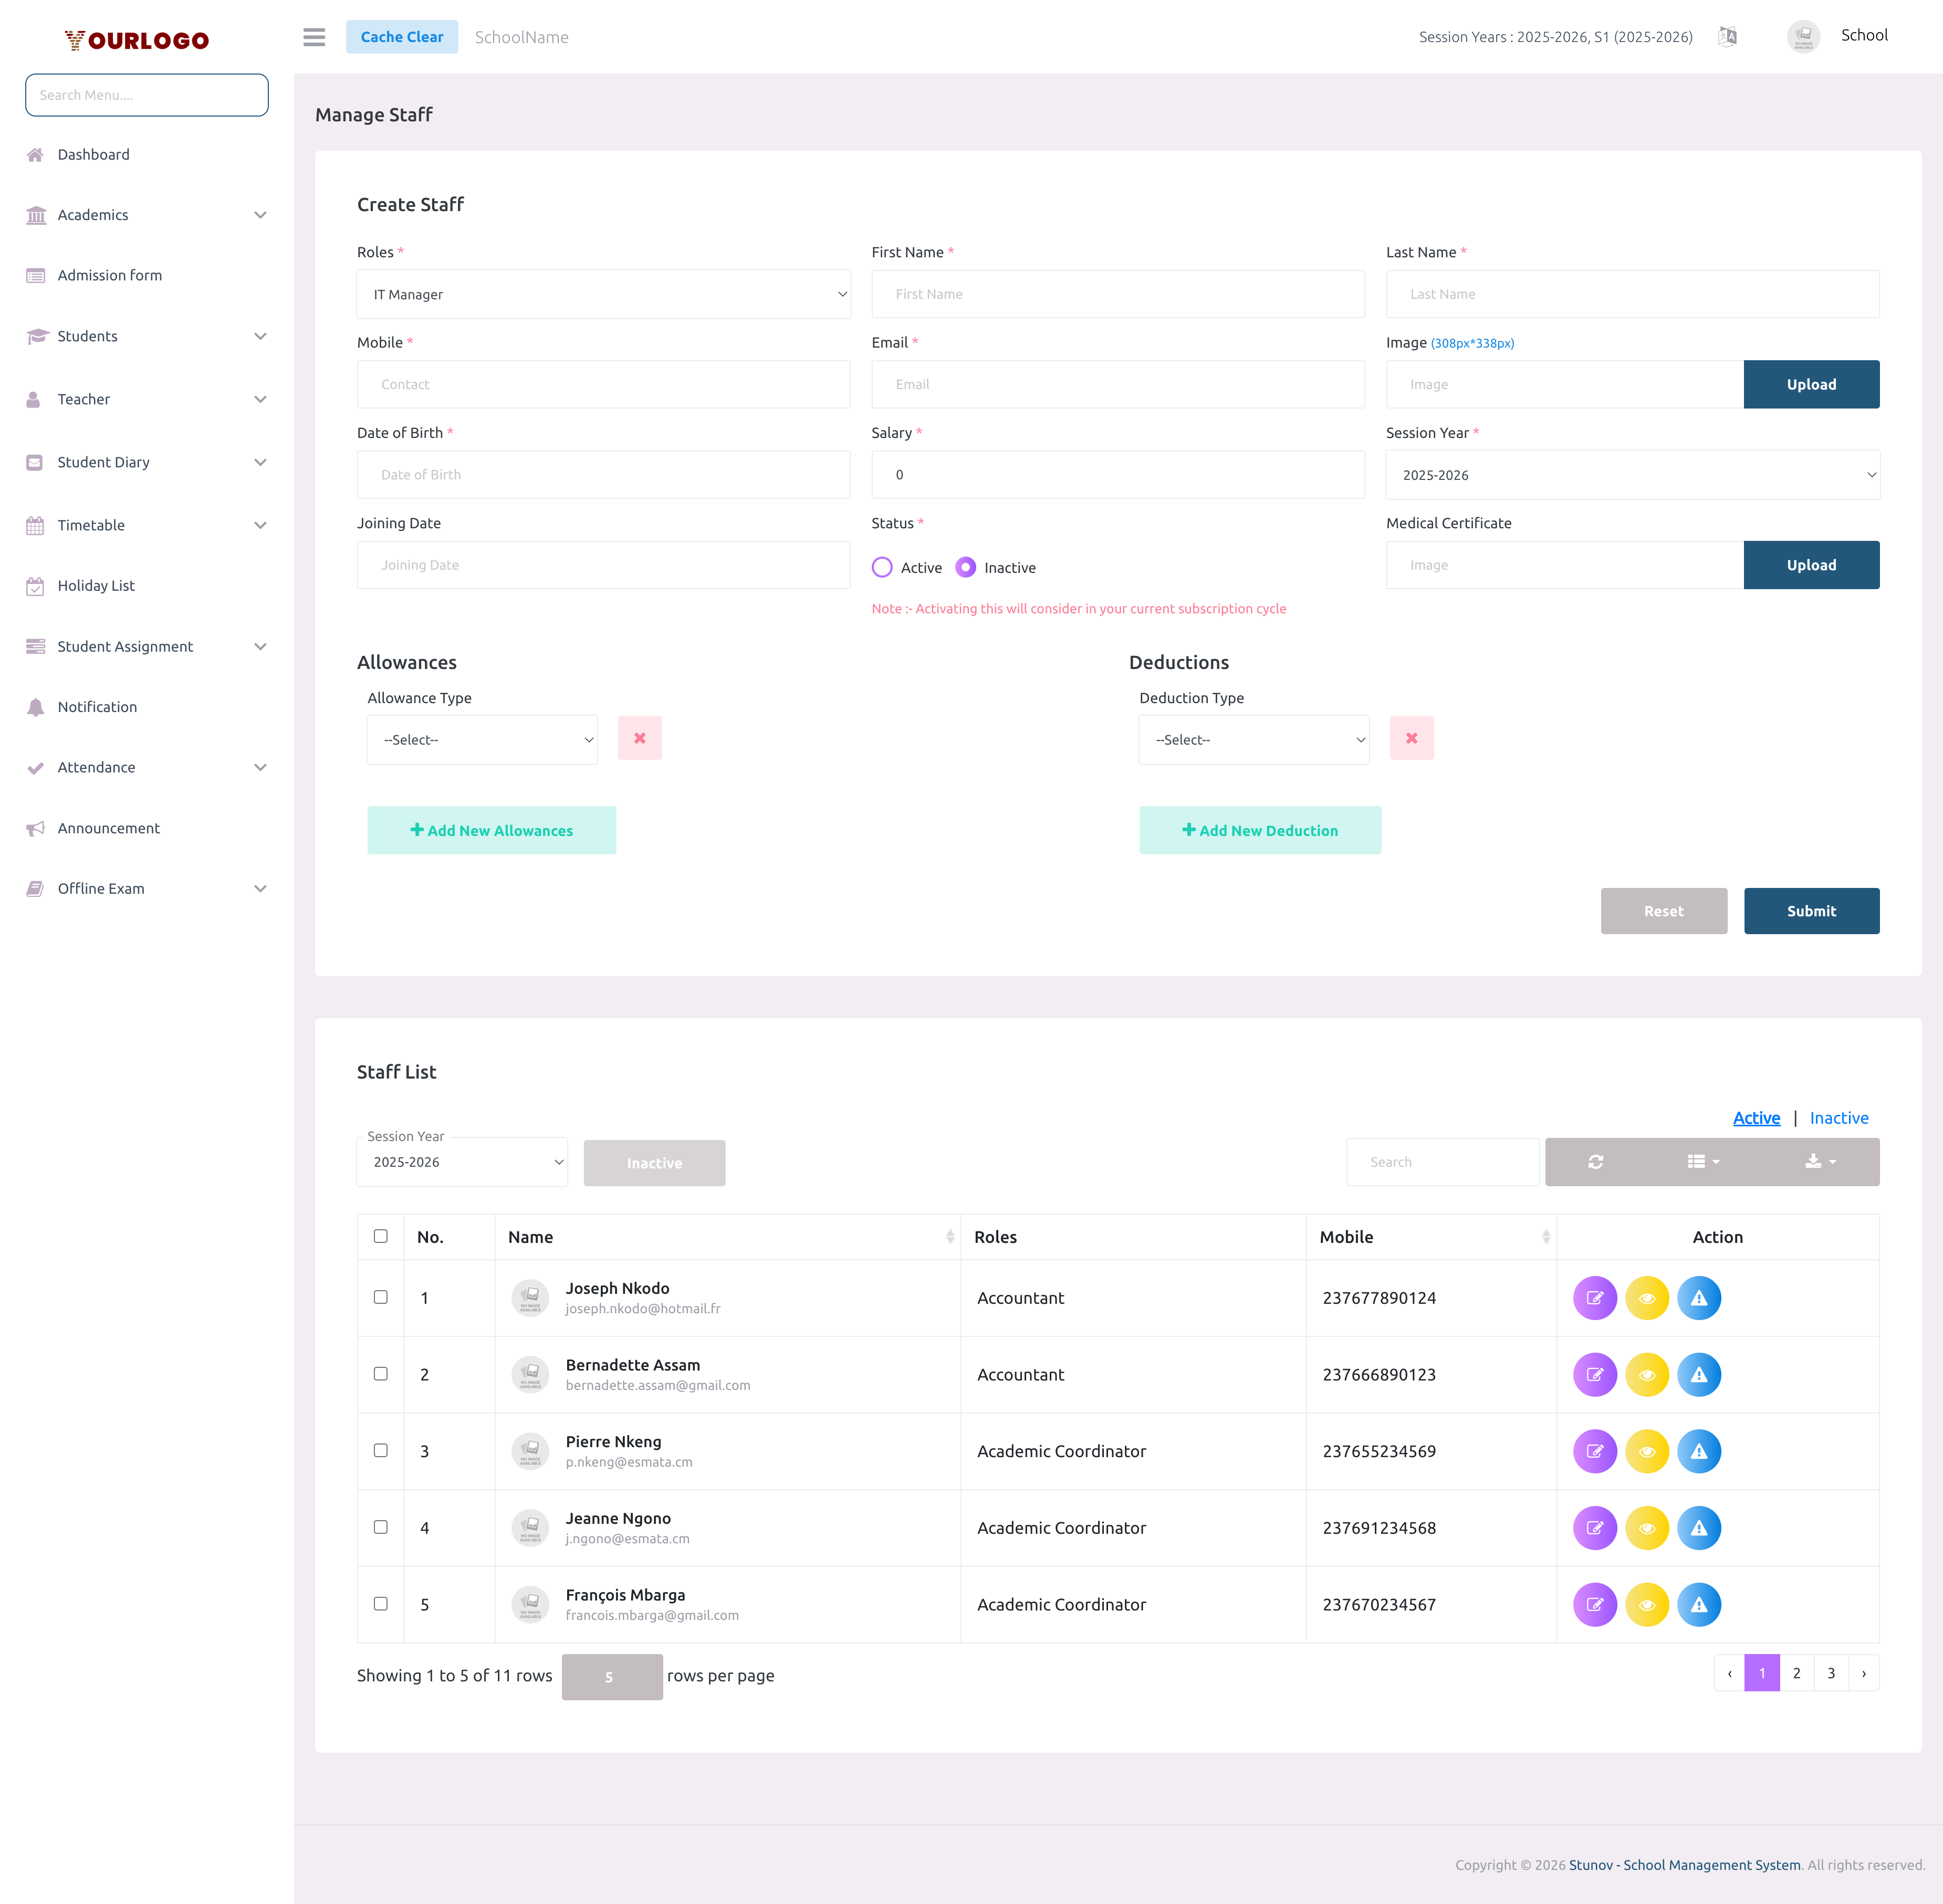Image resolution: width=1943 pixels, height=1904 pixels.
Task: Open the Notification menu in the sidebar
Action: (x=96, y=707)
